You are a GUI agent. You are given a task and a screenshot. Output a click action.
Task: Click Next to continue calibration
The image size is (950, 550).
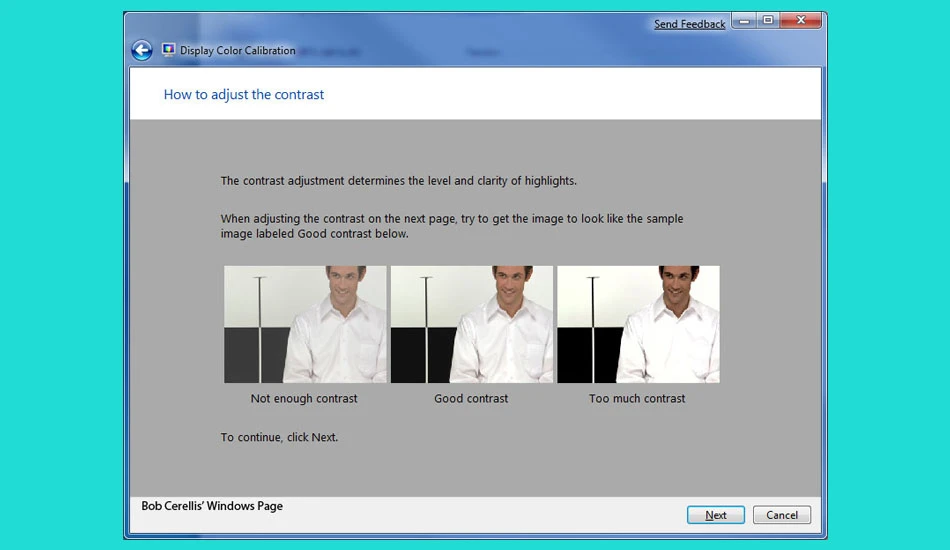pyautogui.click(x=716, y=515)
